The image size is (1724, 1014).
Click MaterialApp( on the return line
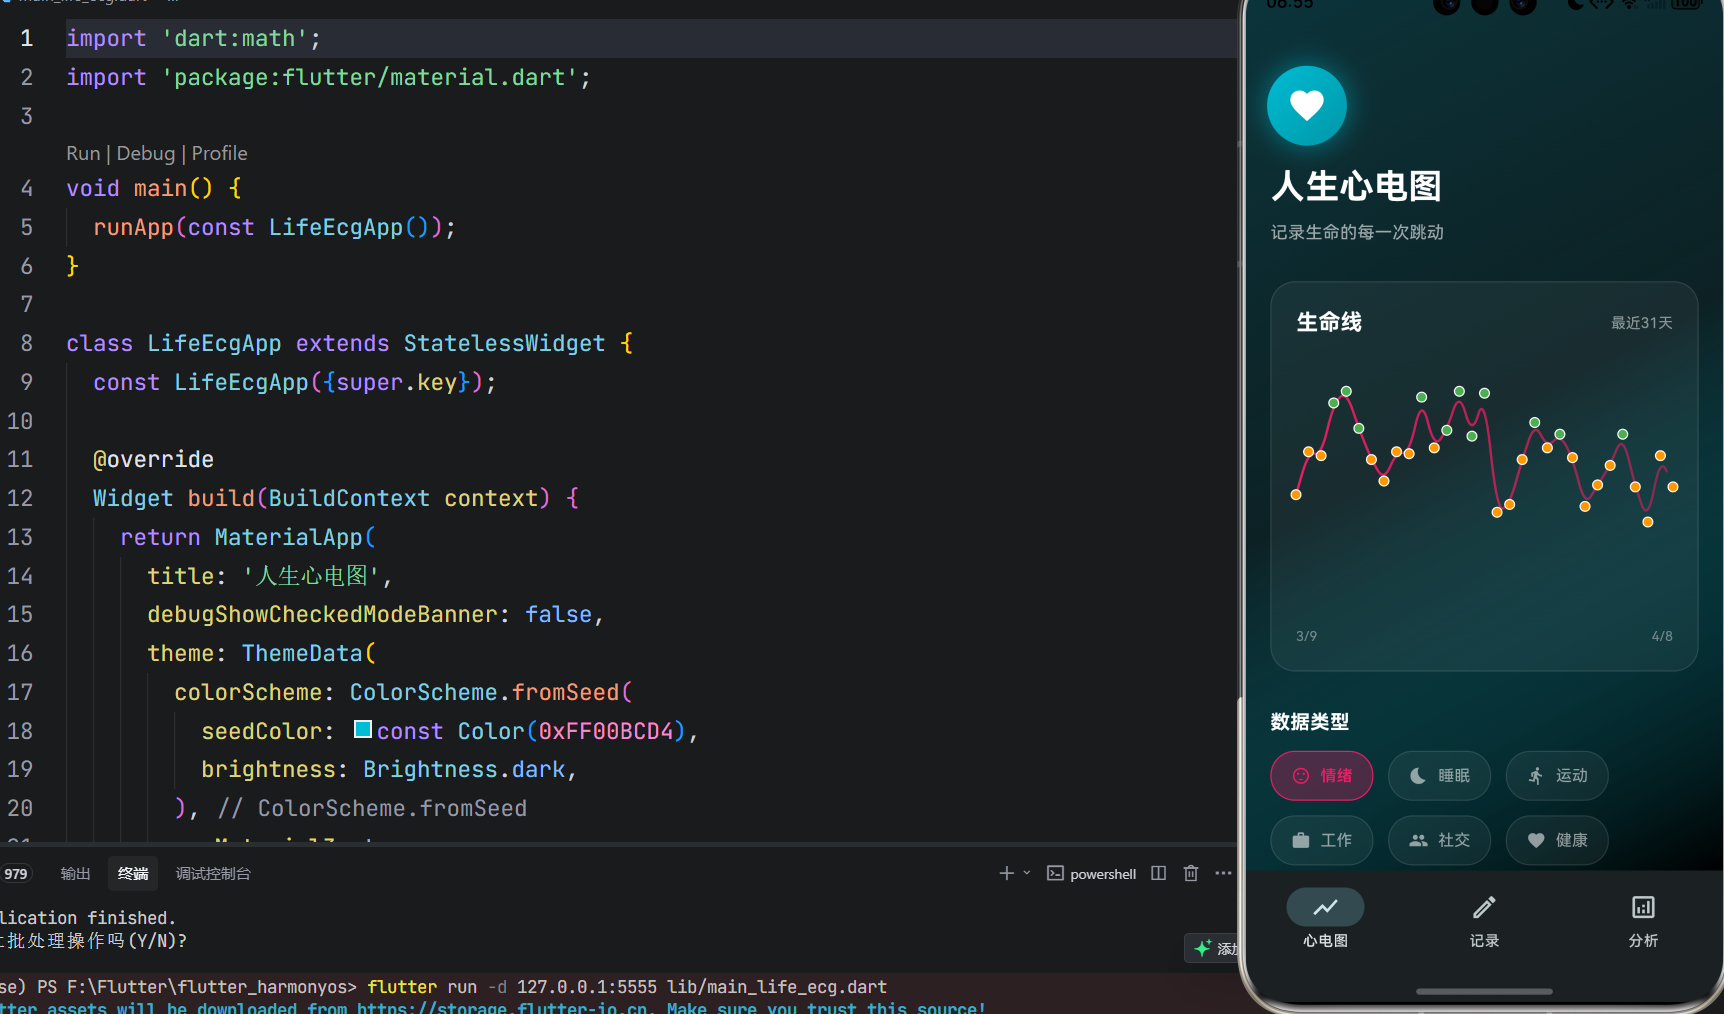295,537
